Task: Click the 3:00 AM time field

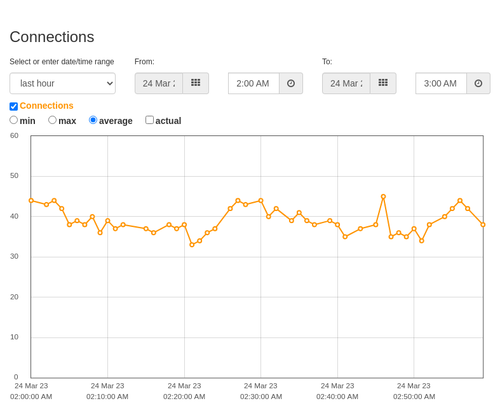Action: click(441, 83)
